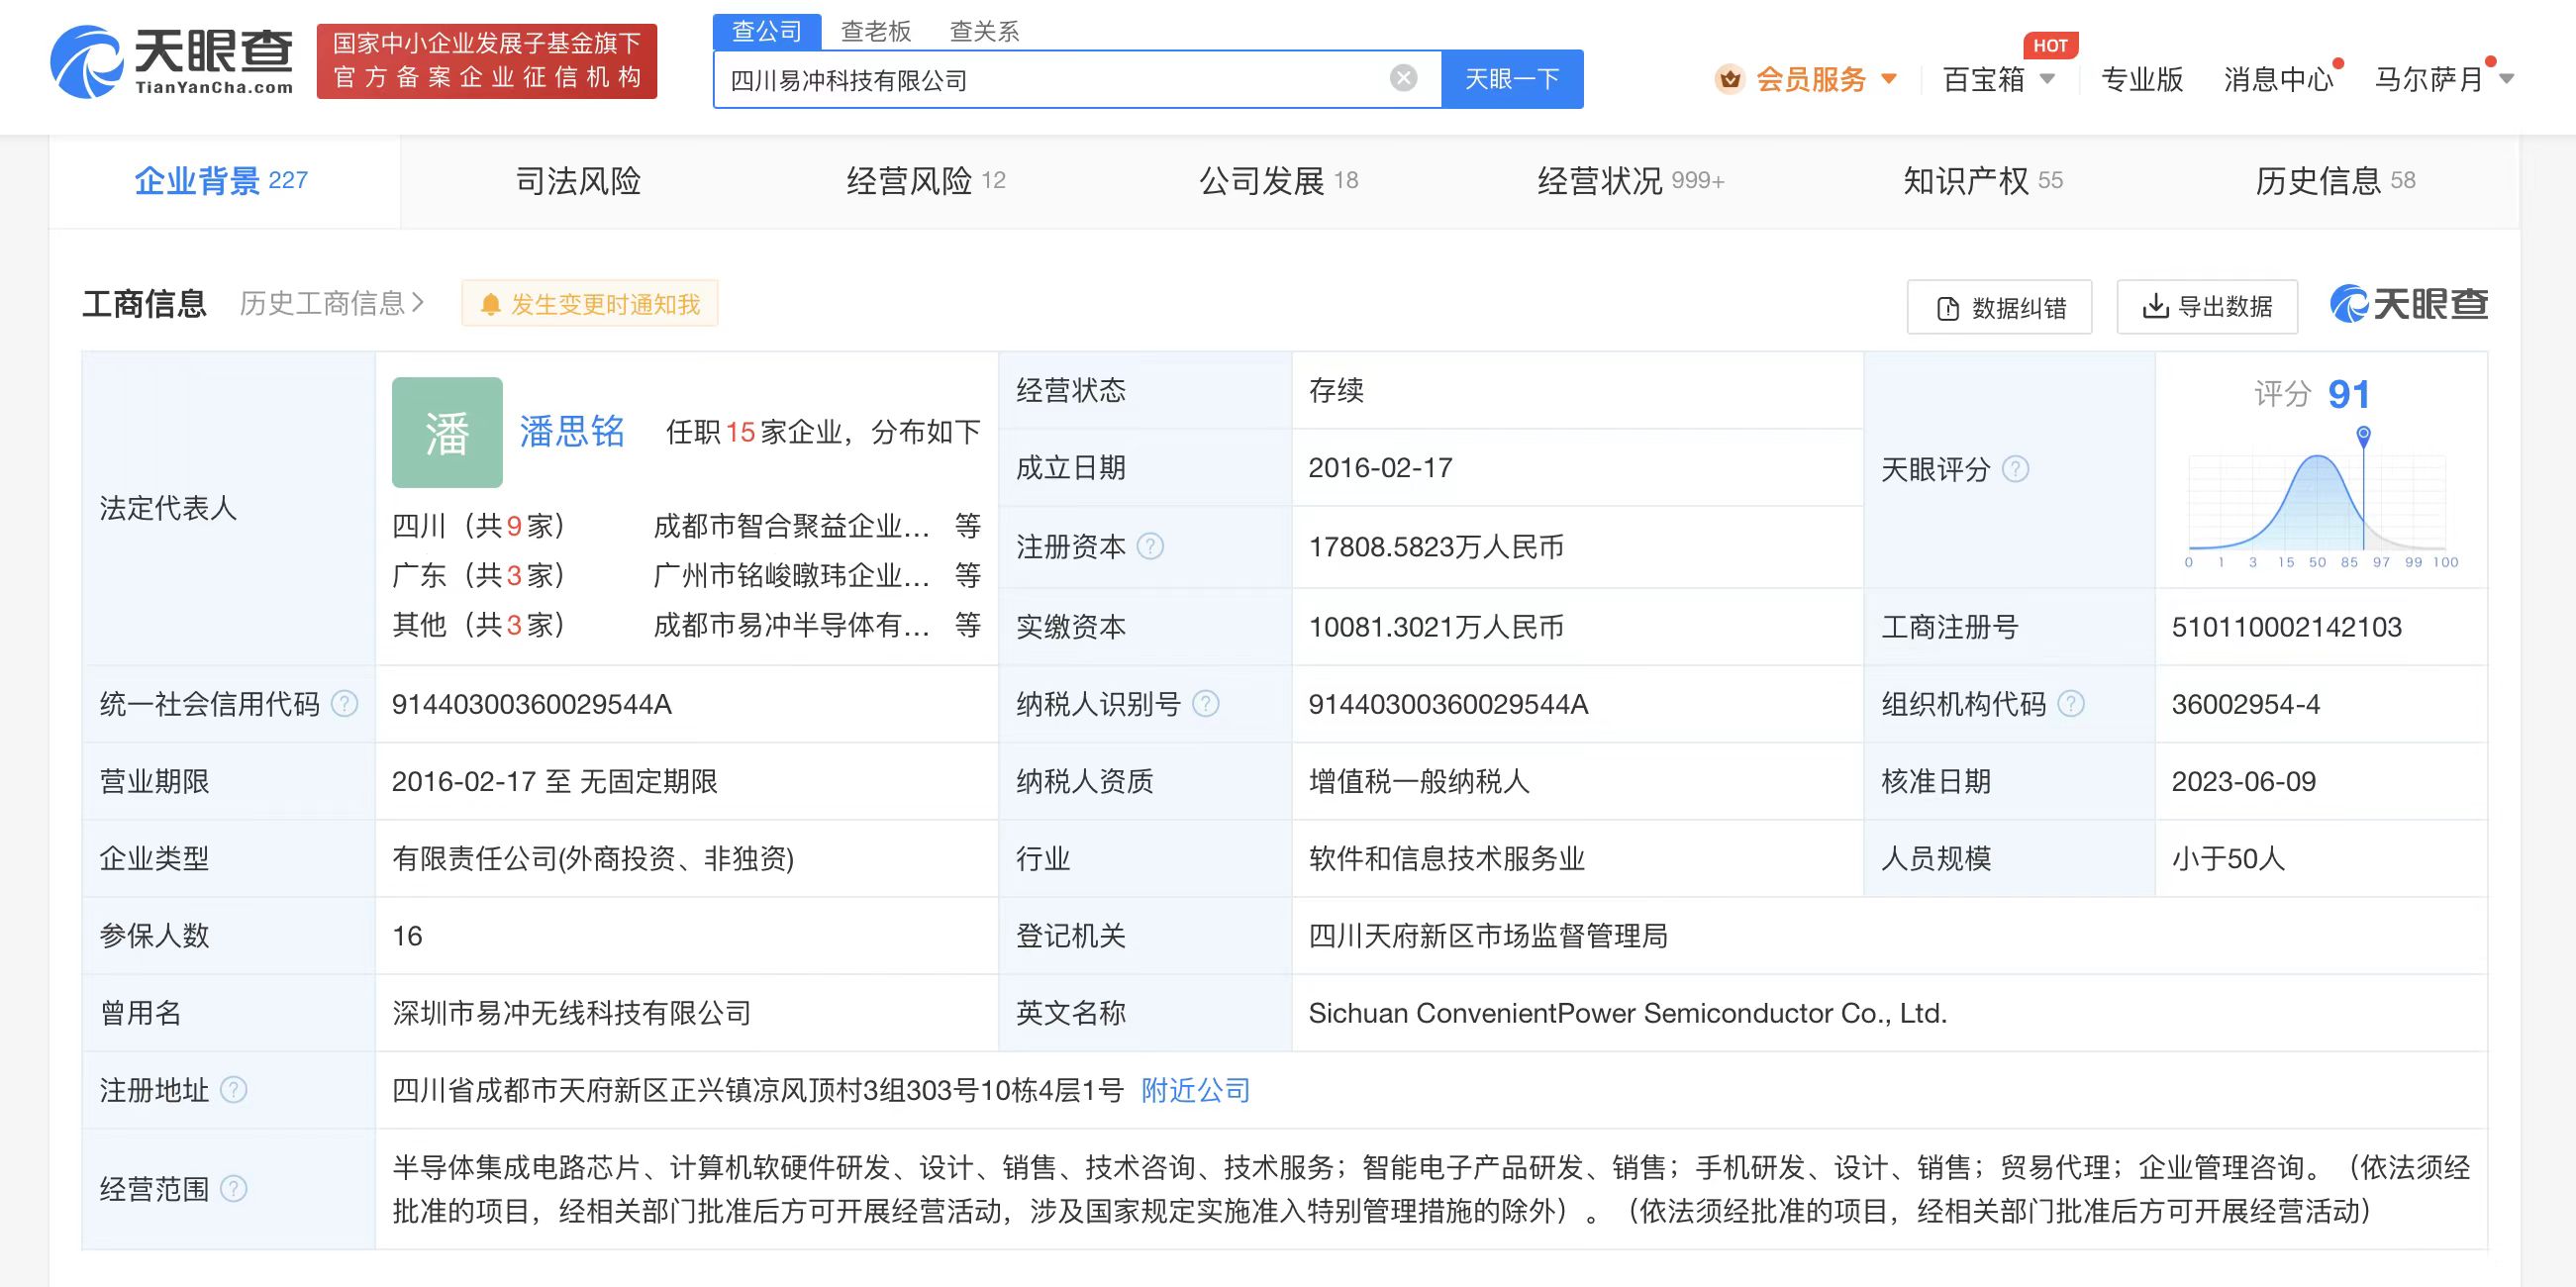The height and width of the screenshot is (1287, 2576).
Task: Open the 司法风险 tab
Action: click(578, 181)
